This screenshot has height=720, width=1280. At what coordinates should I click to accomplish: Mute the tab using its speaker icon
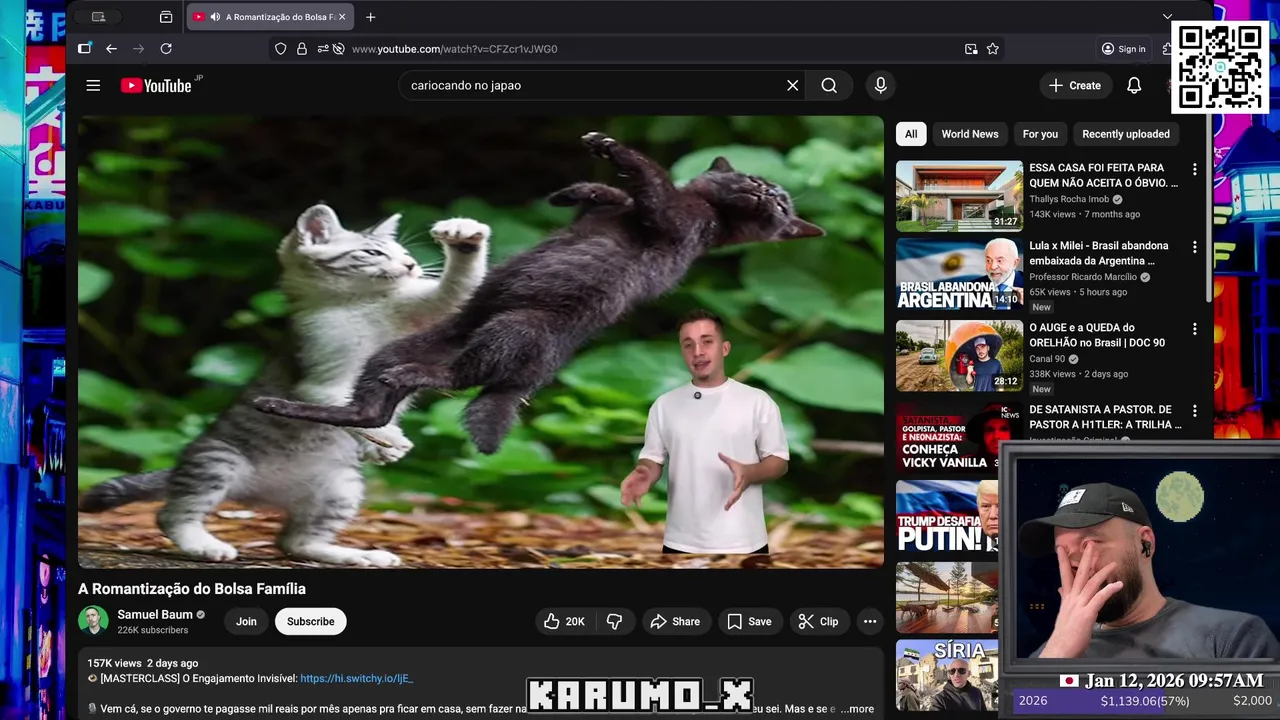click(215, 17)
